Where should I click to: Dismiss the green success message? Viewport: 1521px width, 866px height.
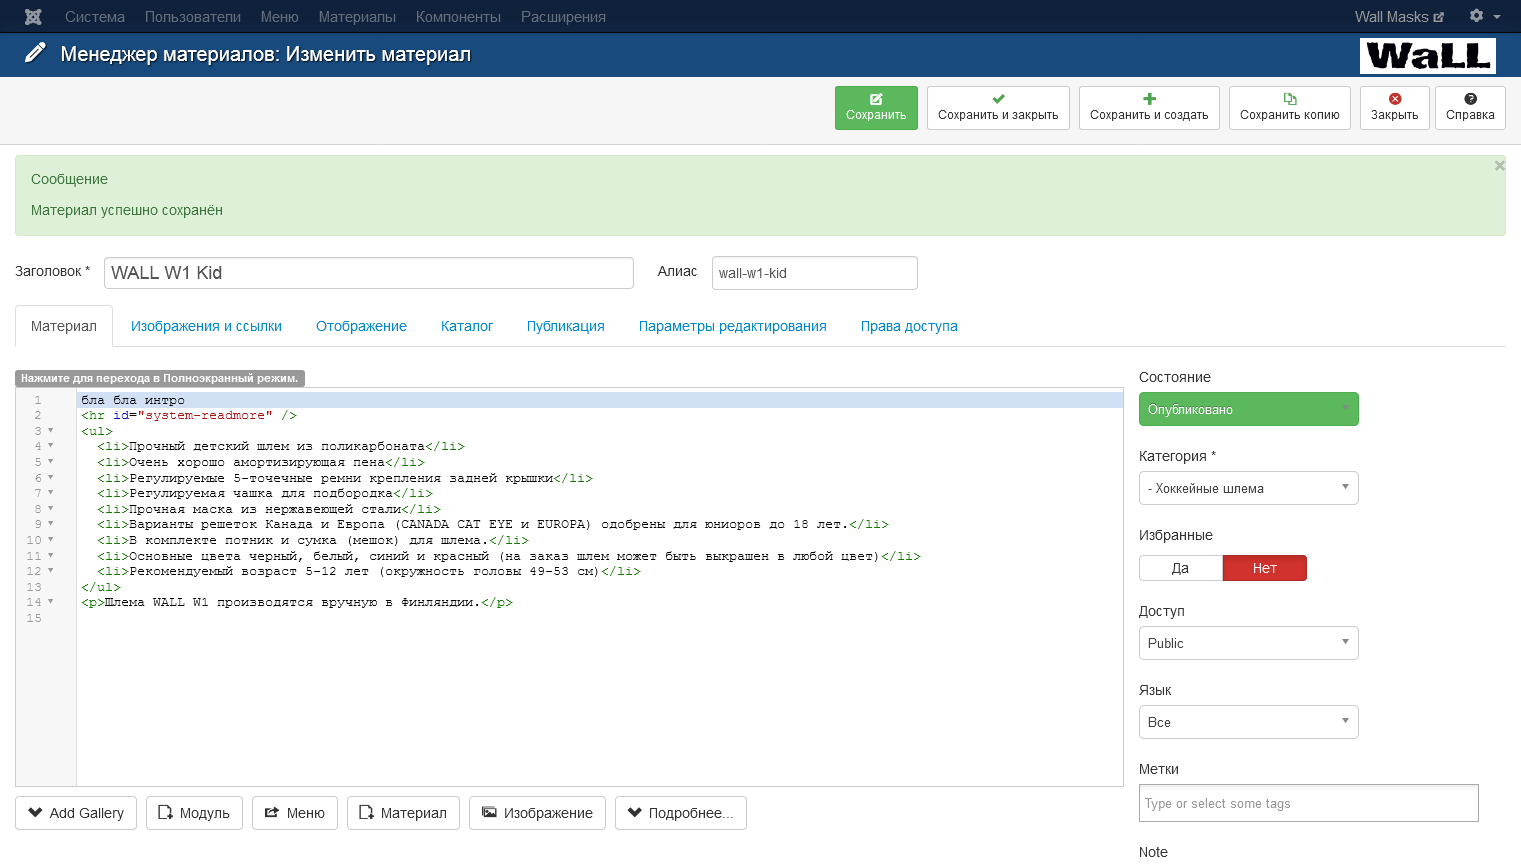(x=1499, y=166)
